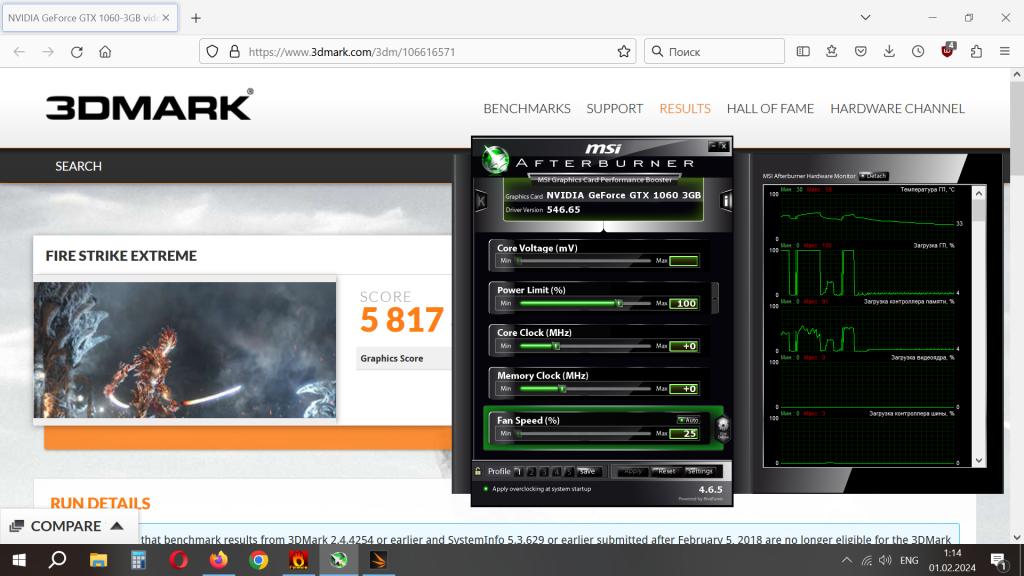Viewport: 1024px width, 576px height.
Task: Open fan User Define icon beside Fan Speed
Action: (723, 428)
